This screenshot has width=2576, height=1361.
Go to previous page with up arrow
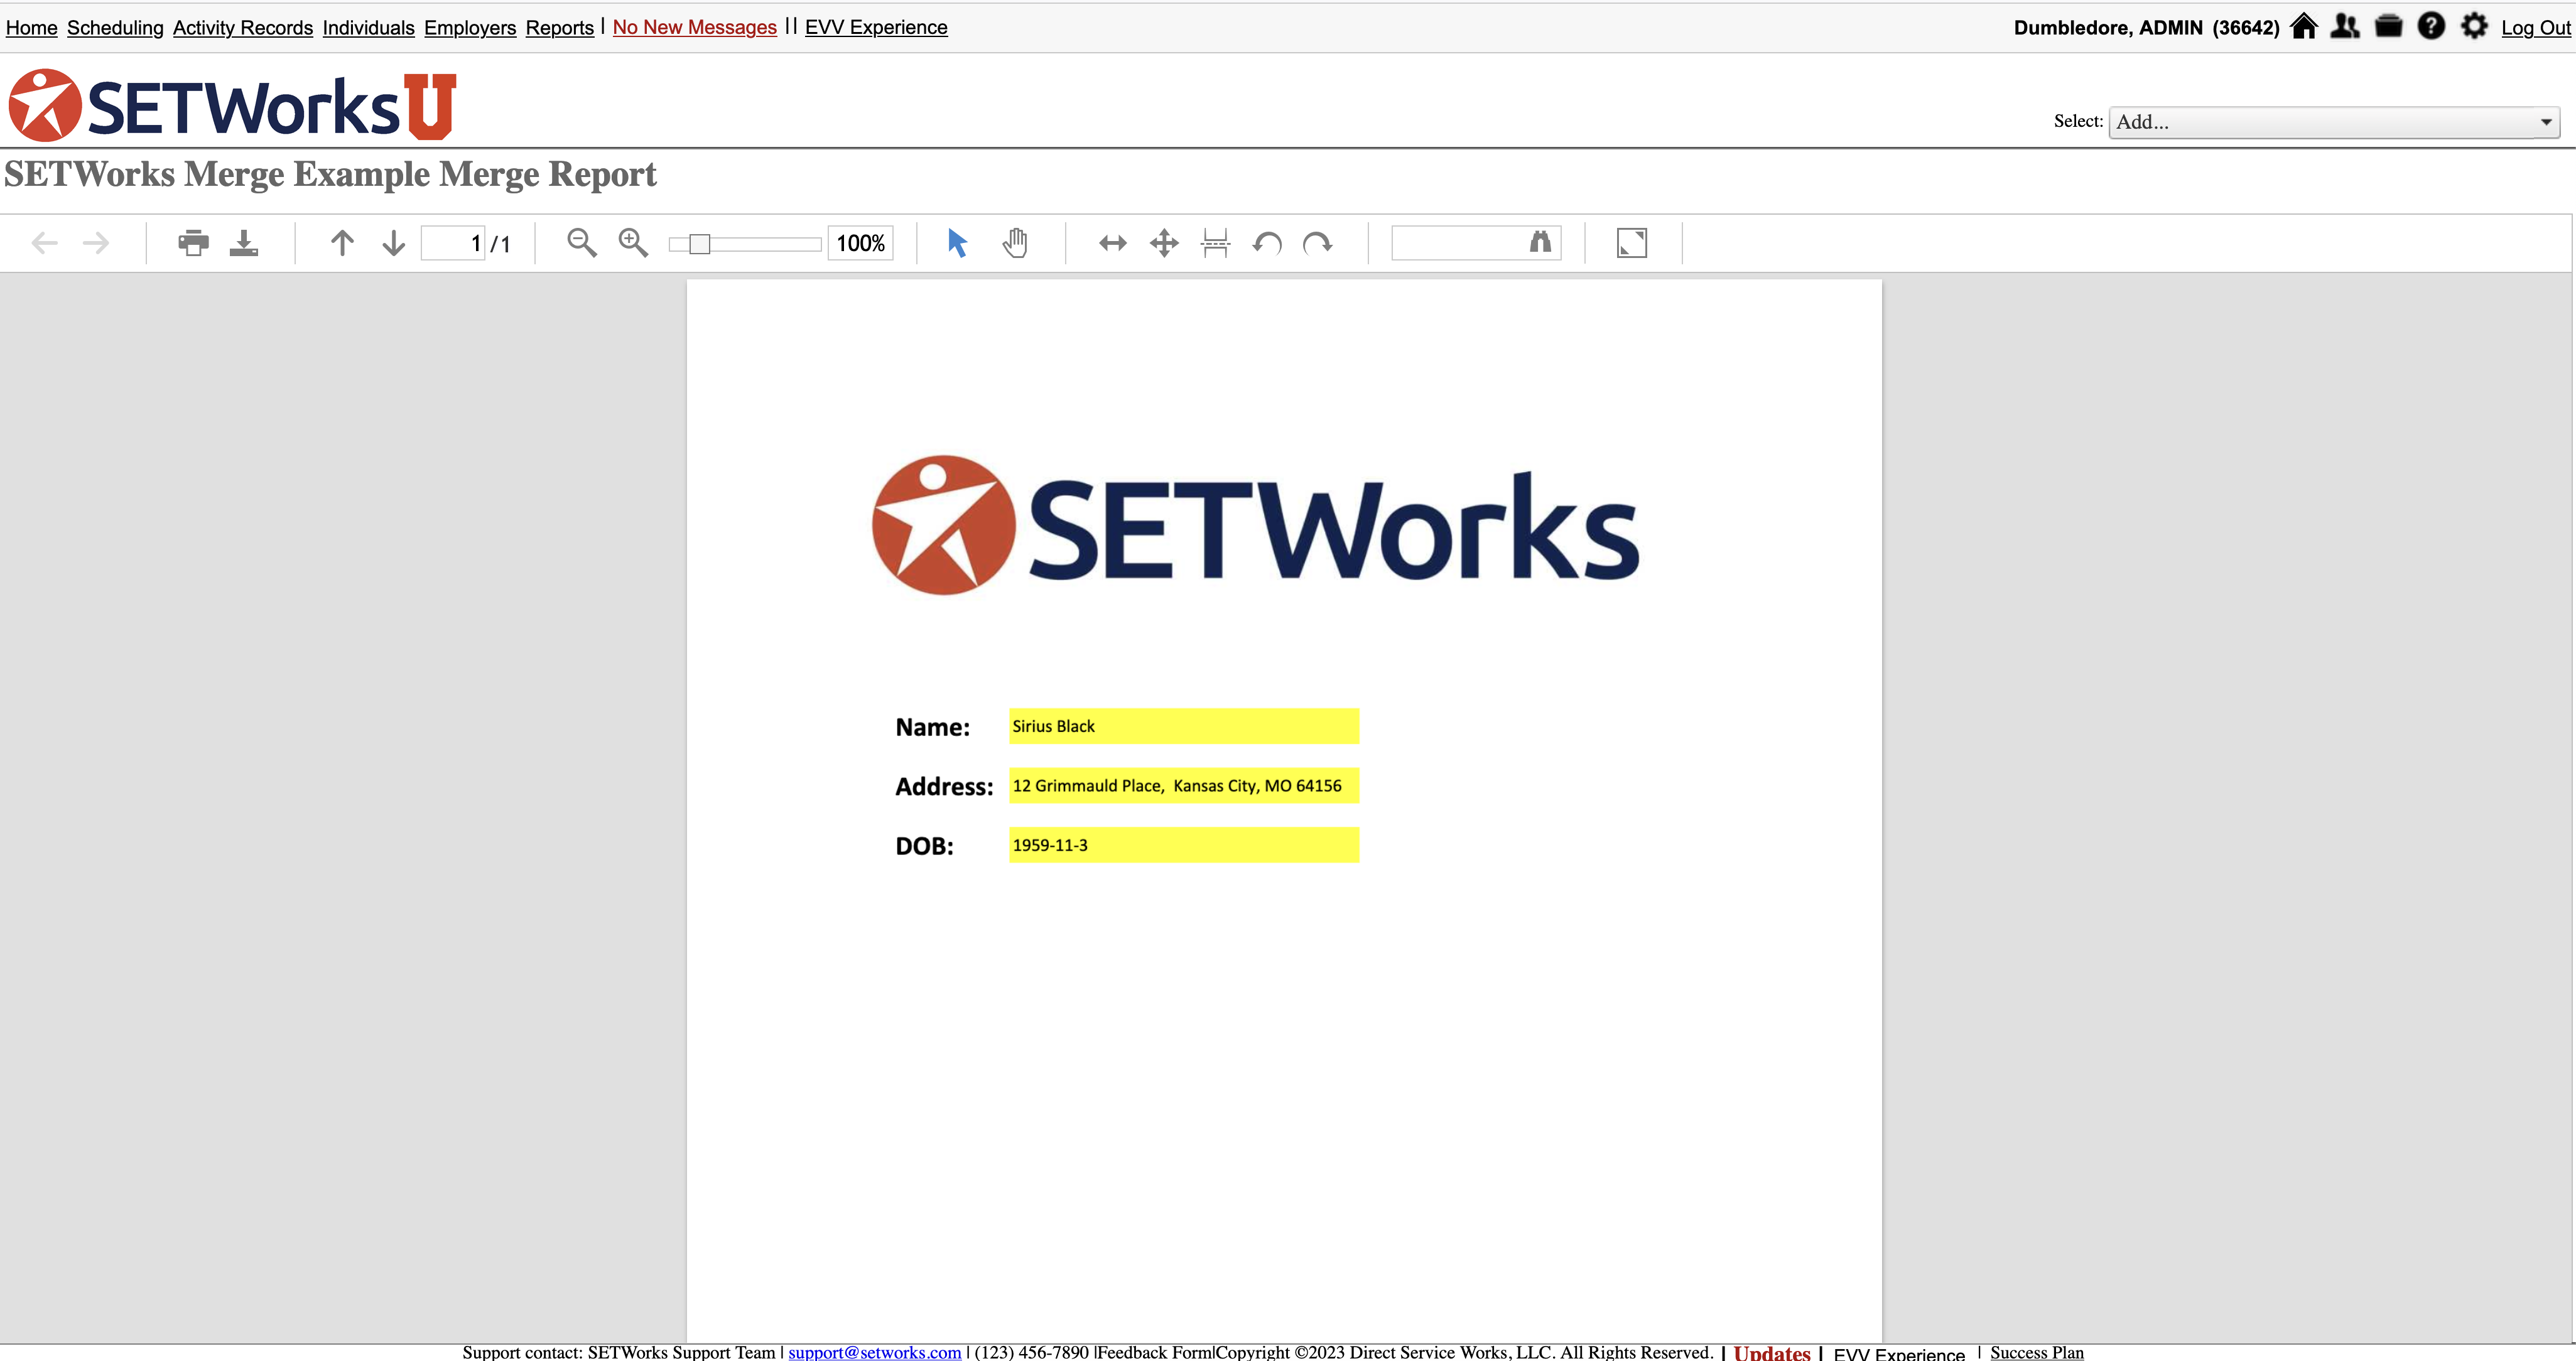tap(342, 243)
